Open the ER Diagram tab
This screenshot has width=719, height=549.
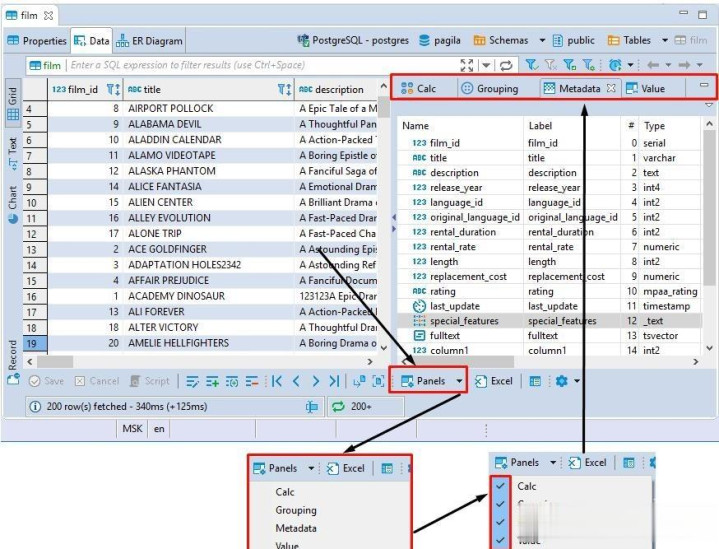[151, 41]
